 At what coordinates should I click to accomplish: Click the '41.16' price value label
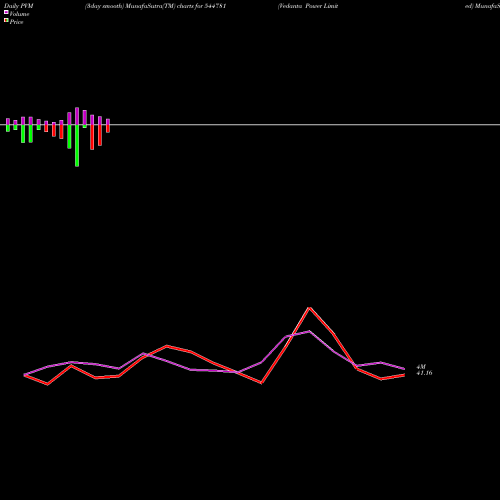(424, 373)
